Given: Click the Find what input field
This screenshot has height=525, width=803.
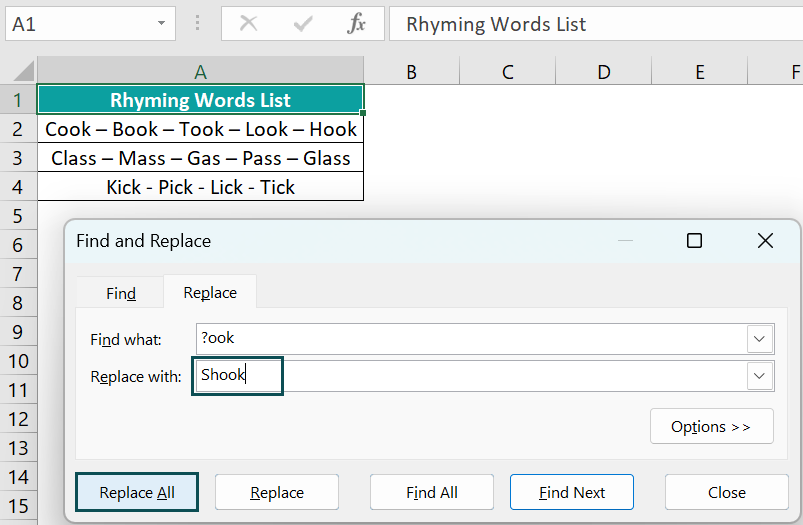Looking at the screenshot, I should [x=471, y=339].
